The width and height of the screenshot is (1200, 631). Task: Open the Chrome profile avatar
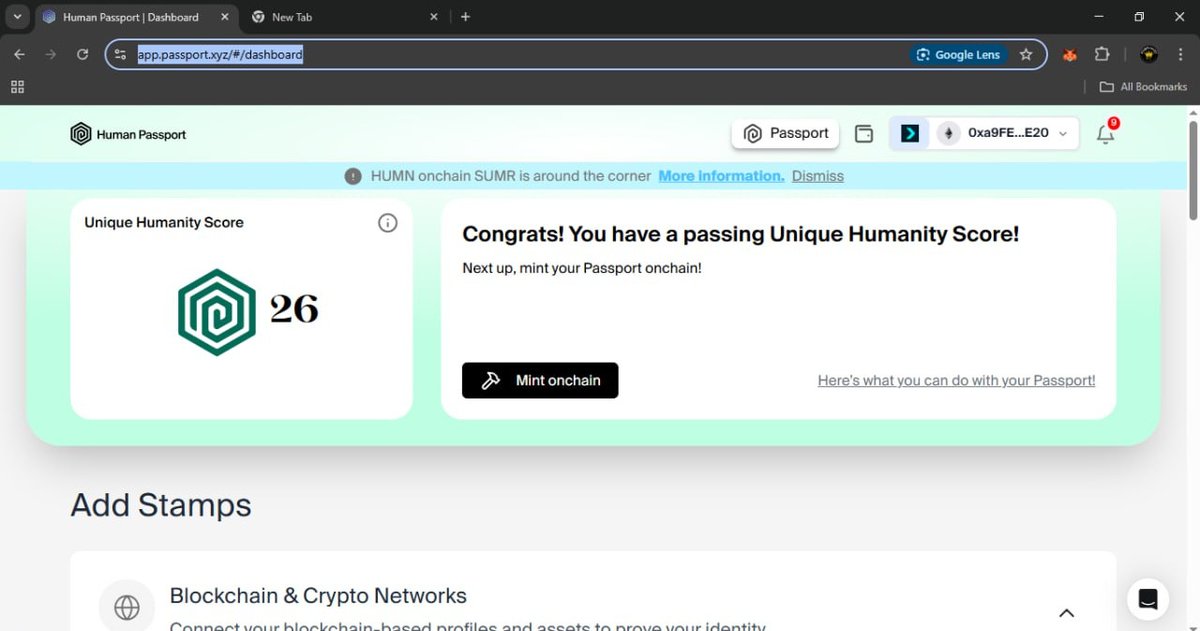pos(1149,55)
